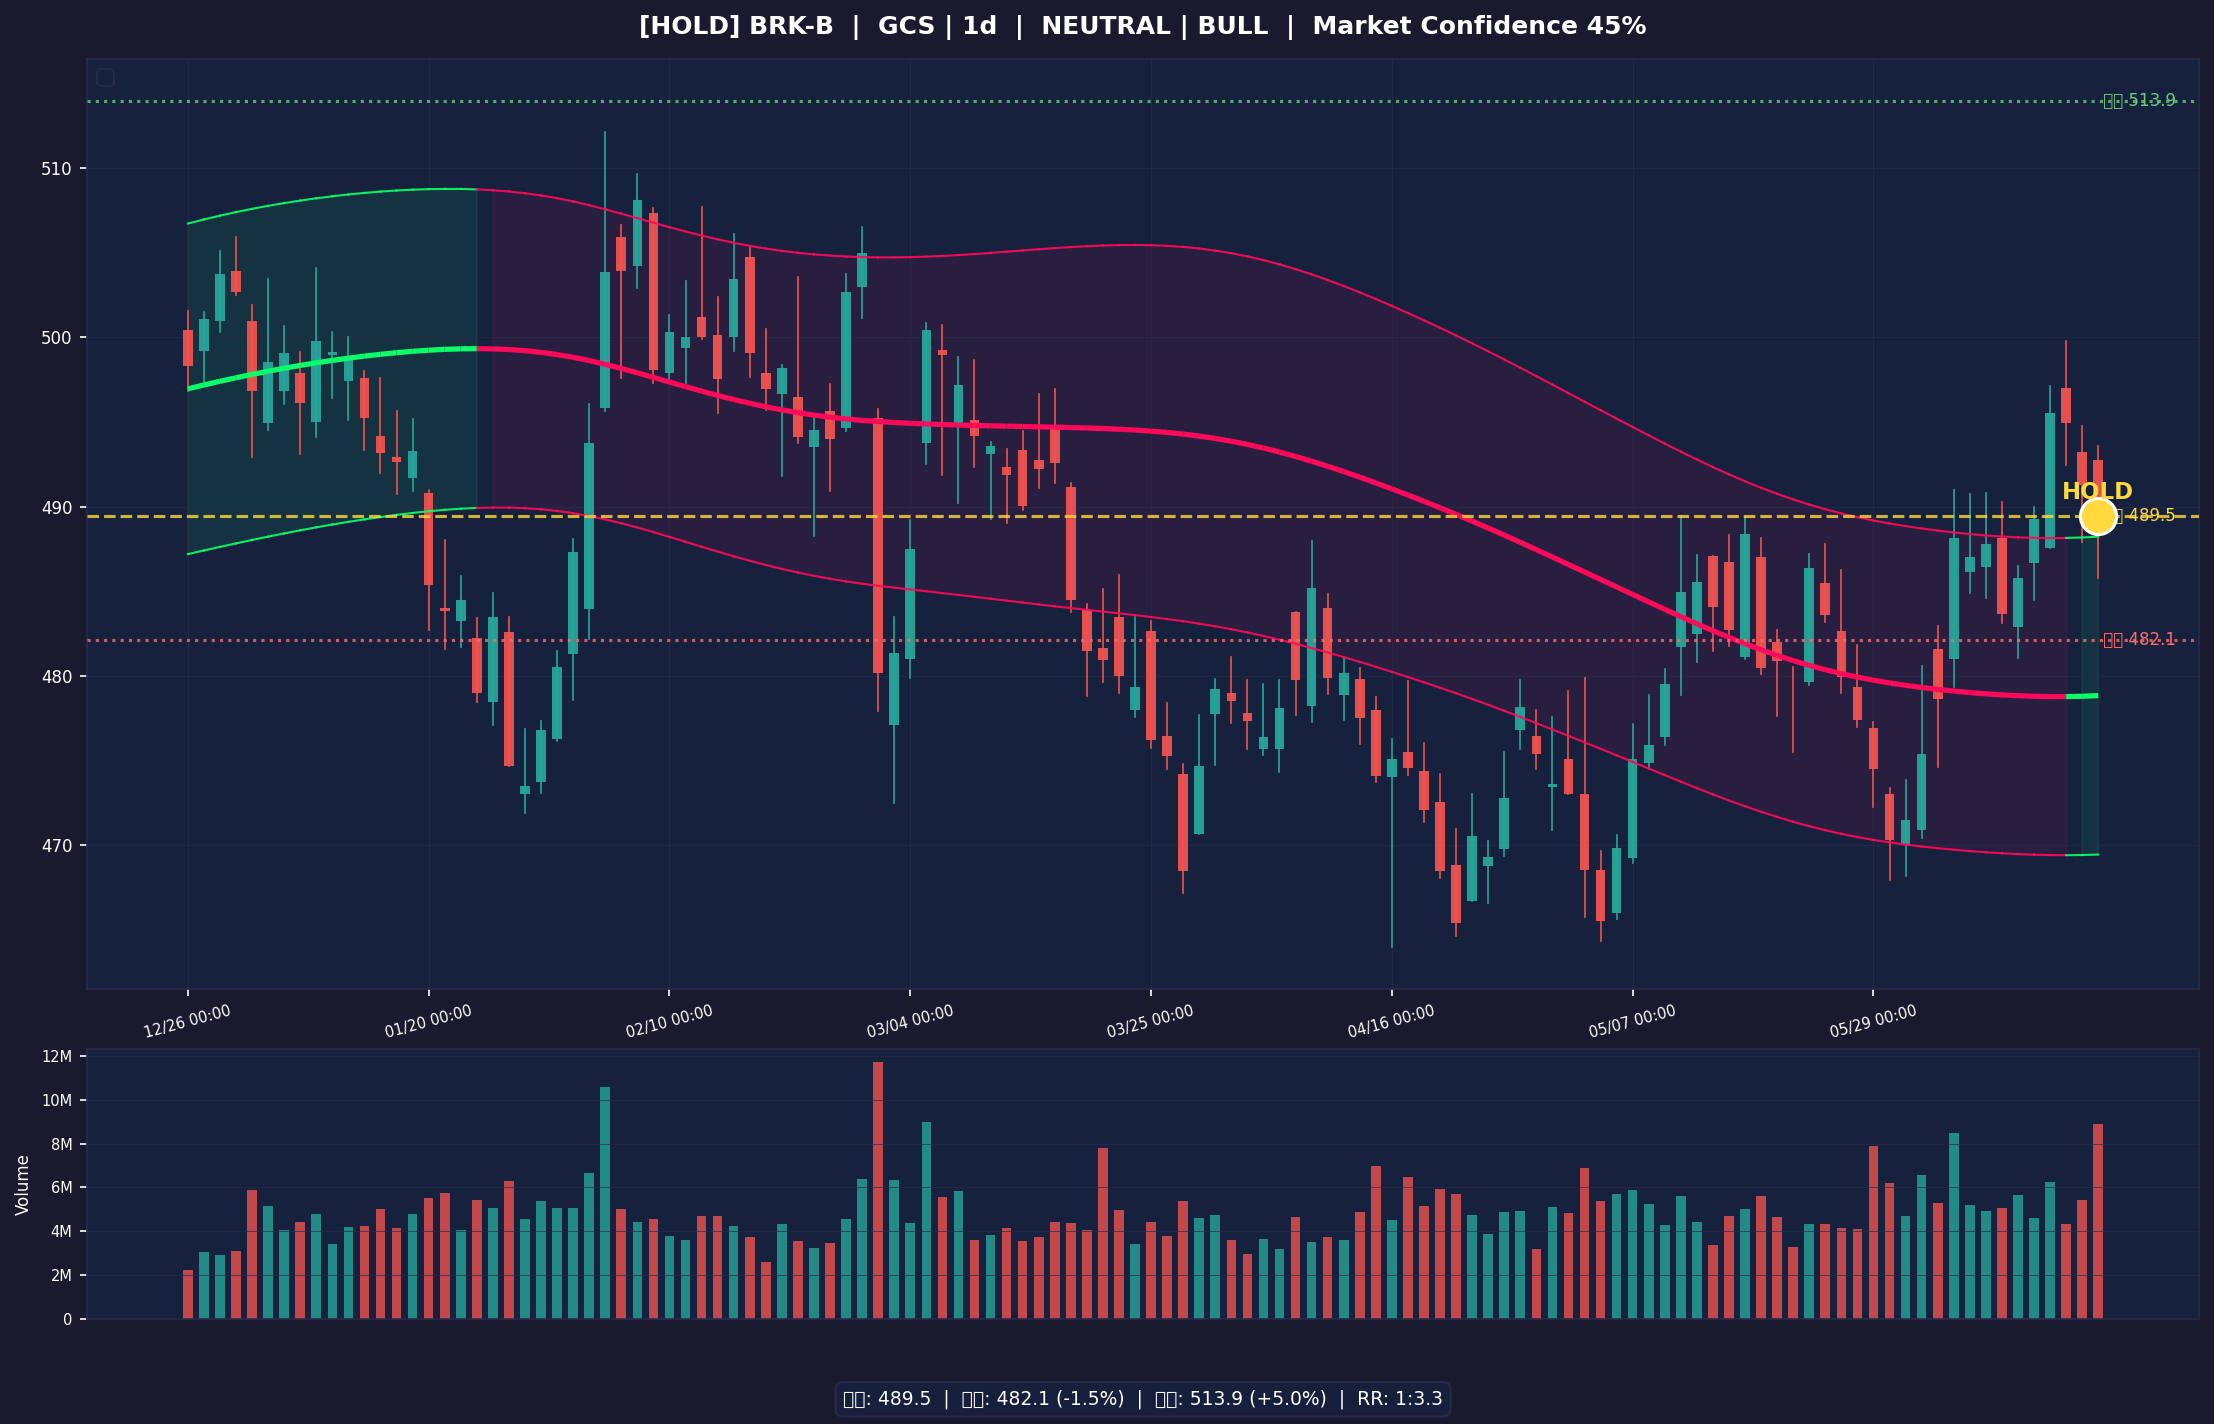Image resolution: width=2214 pixels, height=1424 pixels.
Task: Click the 490 price axis tick
Action: [x=57, y=508]
